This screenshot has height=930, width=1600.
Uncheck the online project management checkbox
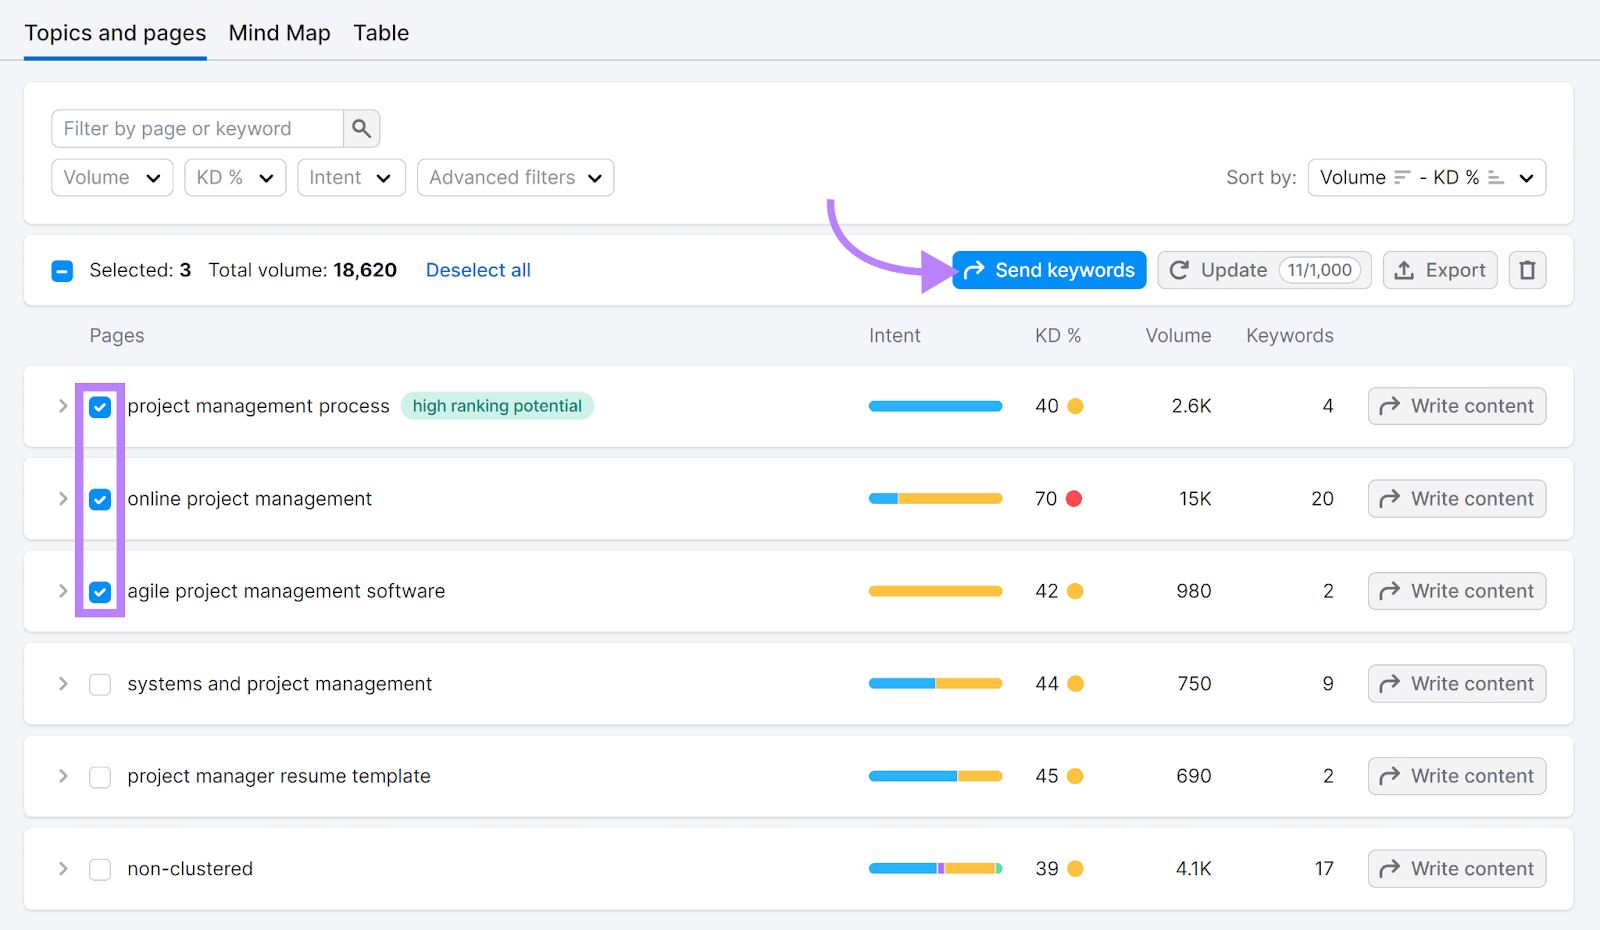click(x=100, y=499)
